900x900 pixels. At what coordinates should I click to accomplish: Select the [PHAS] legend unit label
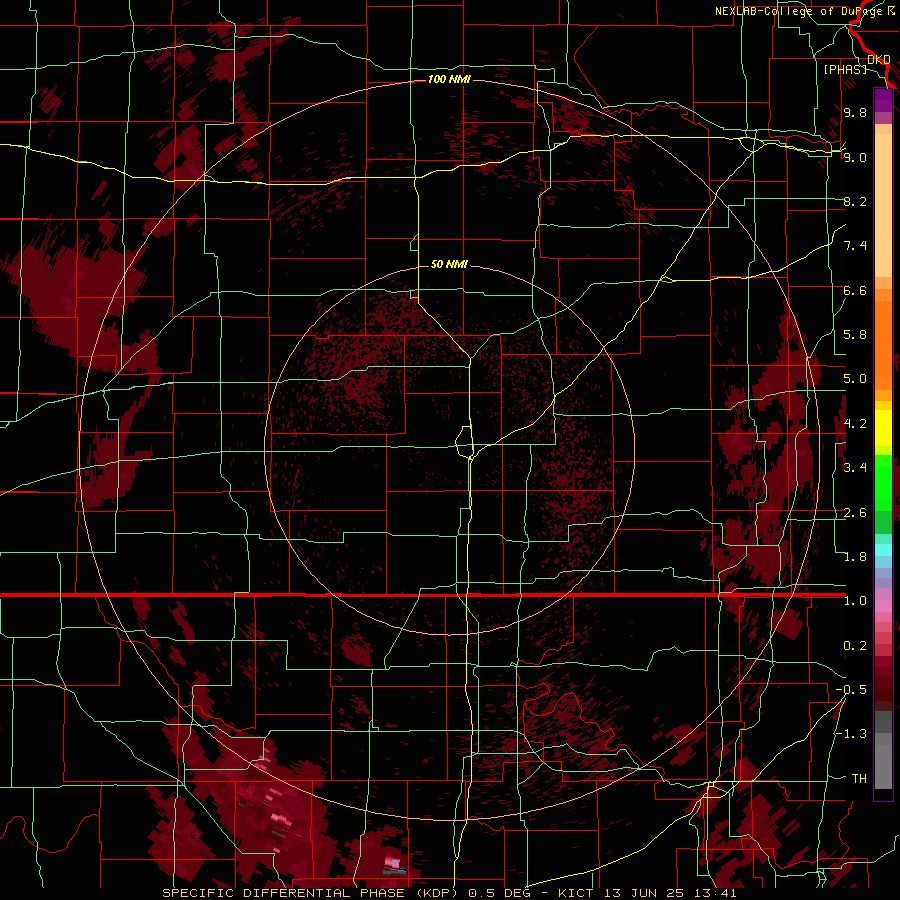click(845, 69)
